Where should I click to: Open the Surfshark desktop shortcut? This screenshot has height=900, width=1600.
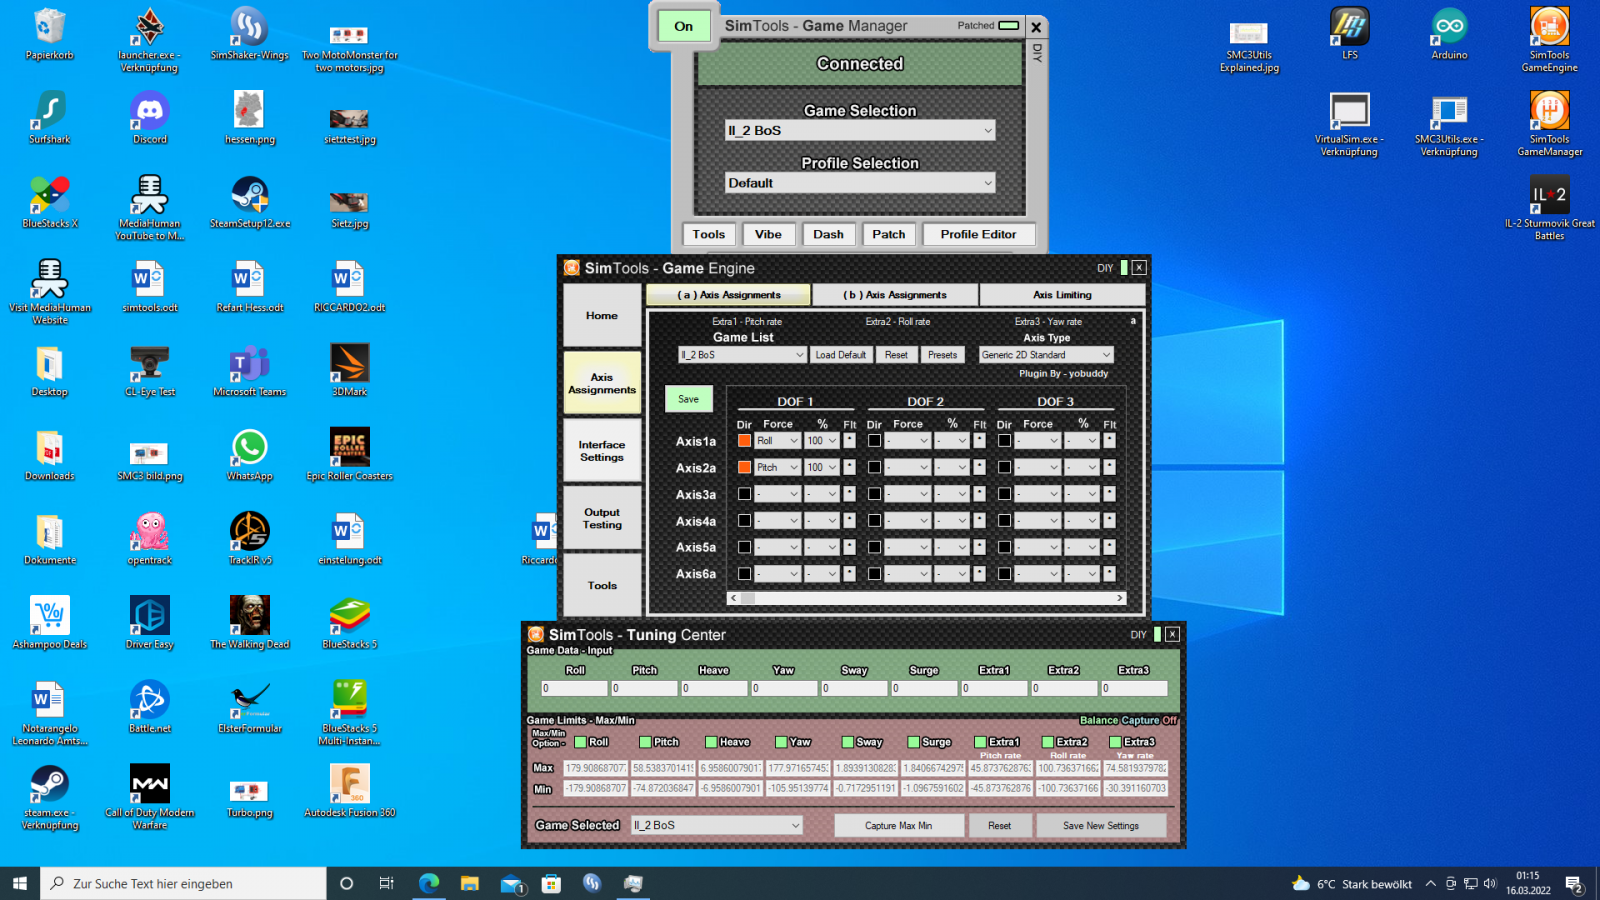(50, 118)
